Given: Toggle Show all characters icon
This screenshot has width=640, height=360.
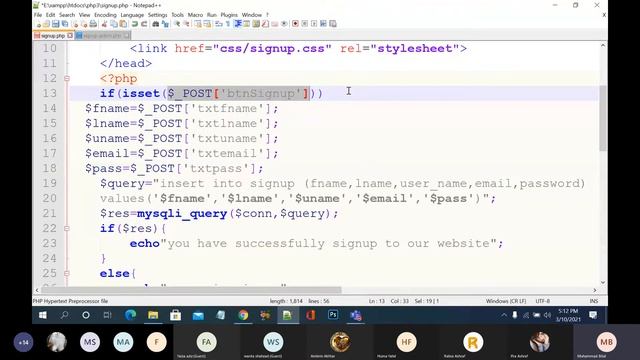Looking at the screenshot, I should coord(228,24).
